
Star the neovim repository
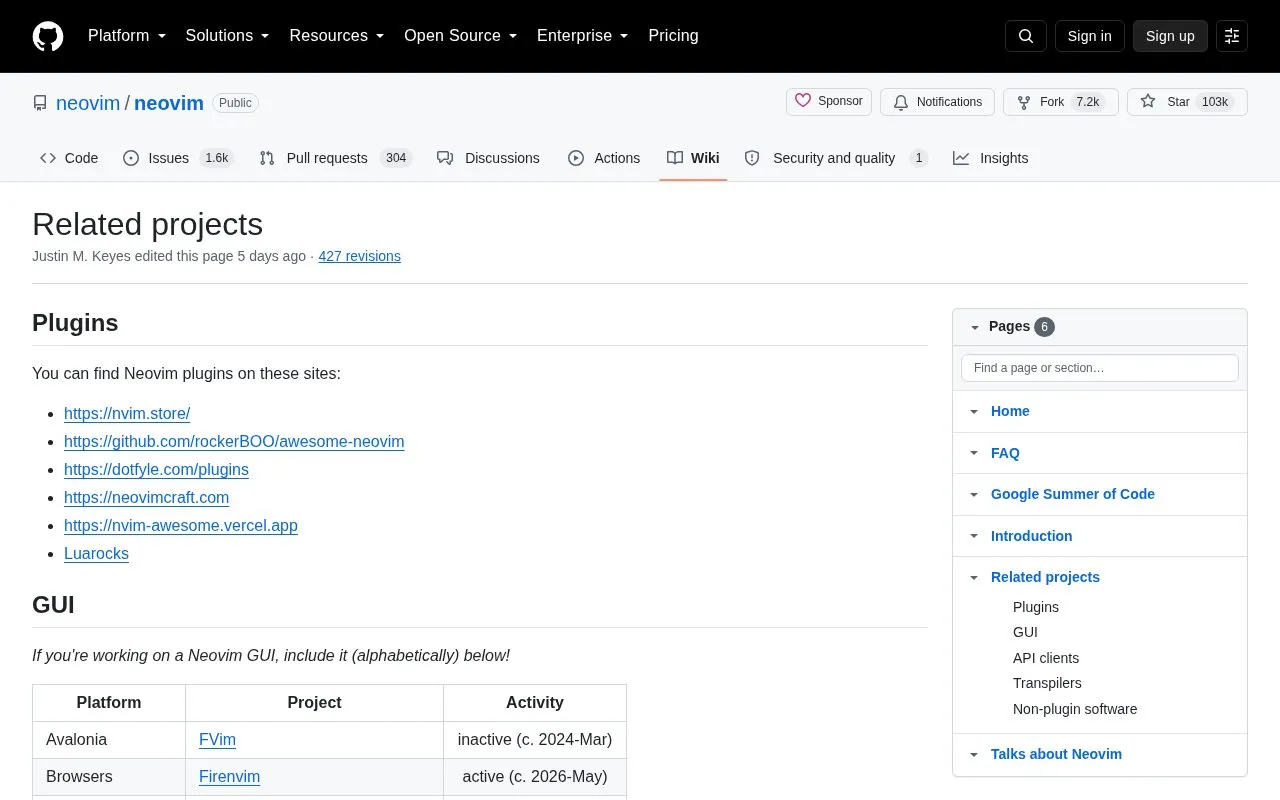click(x=1187, y=102)
